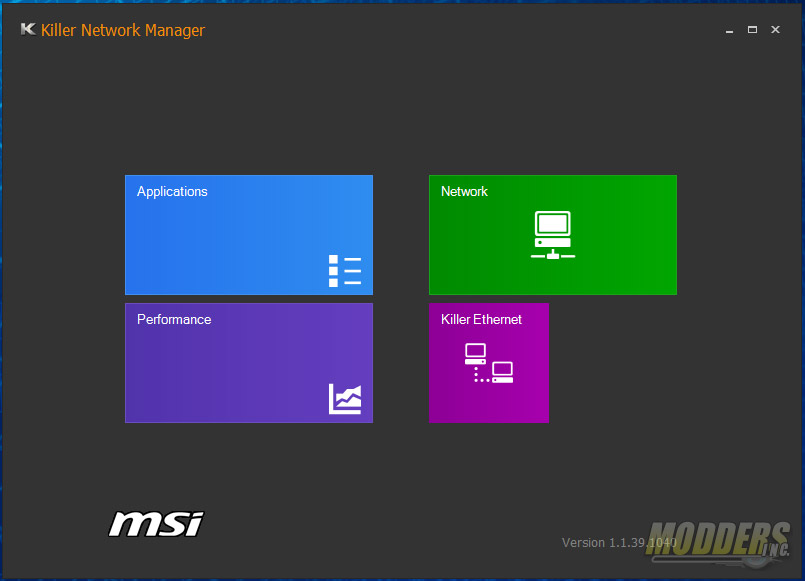This screenshot has width=805, height=581.
Task: Maximize the Killer Network Manager window
Action: [752, 30]
